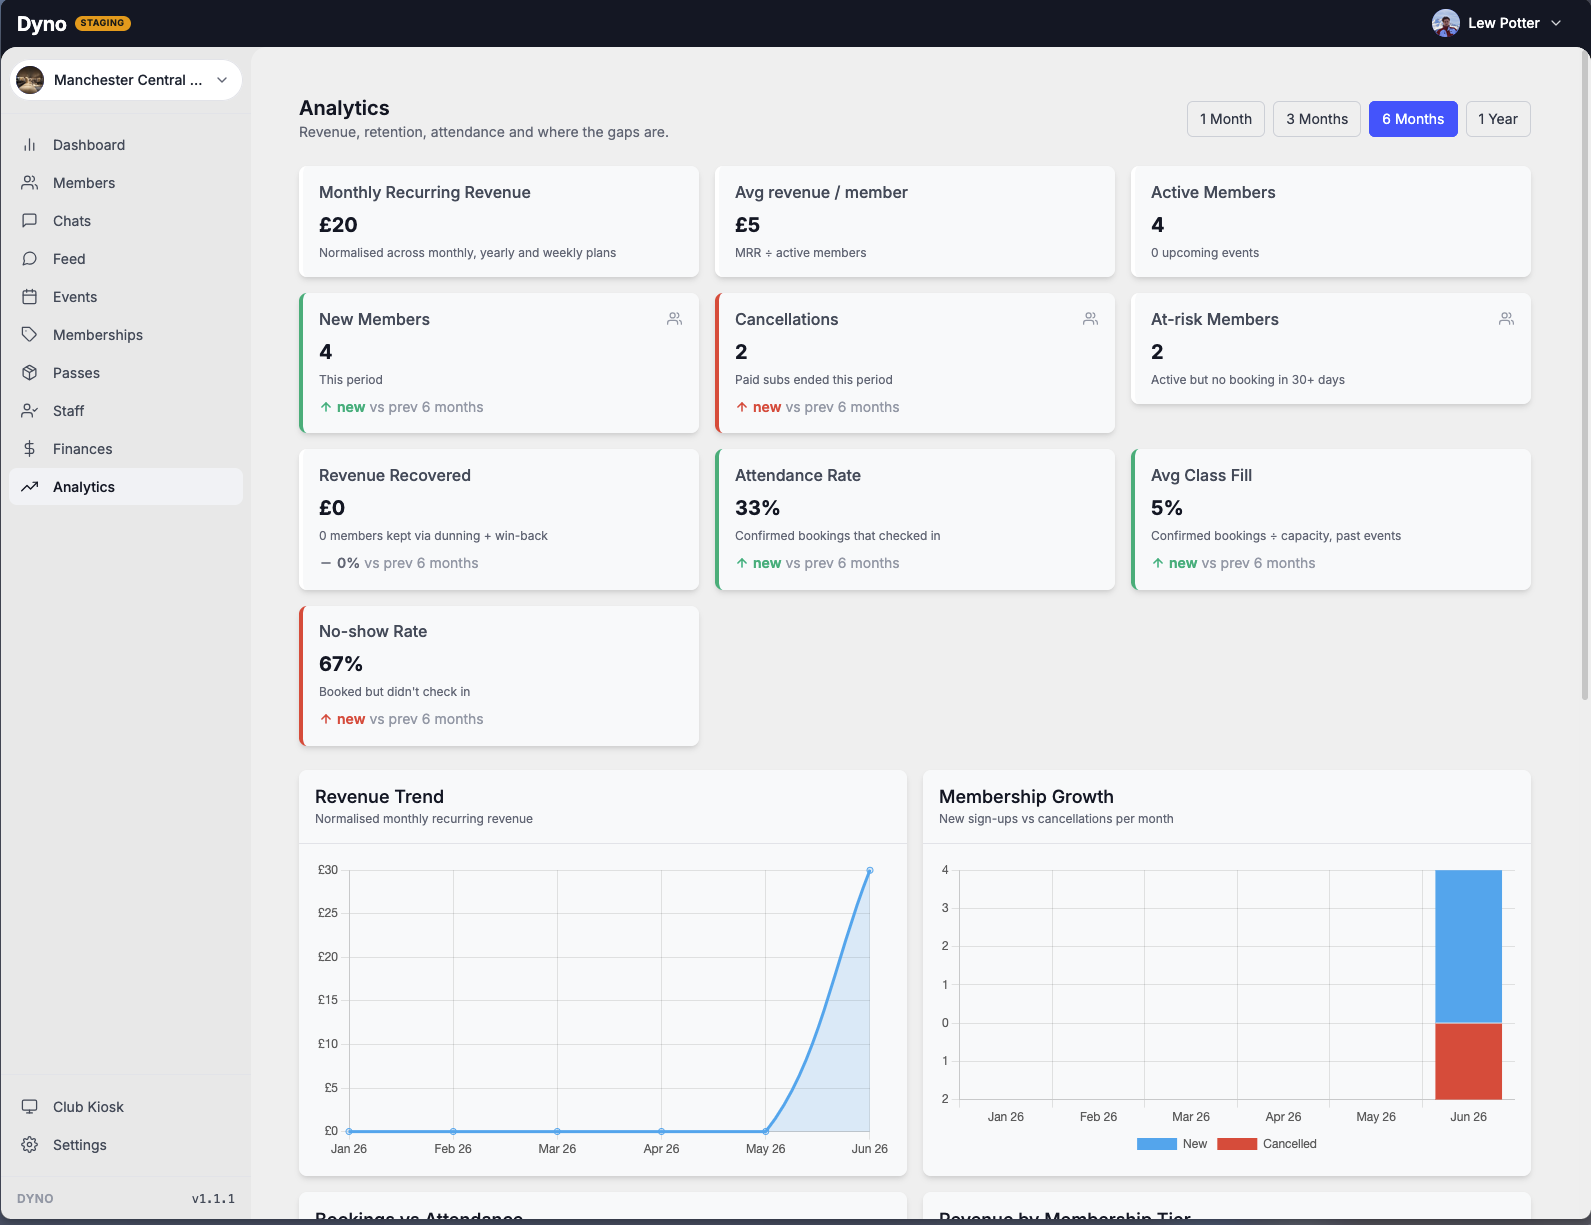Viewport: 1591px width, 1225px height.
Task: Click people icon on At-risk Members card
Action: [1507, 319]
